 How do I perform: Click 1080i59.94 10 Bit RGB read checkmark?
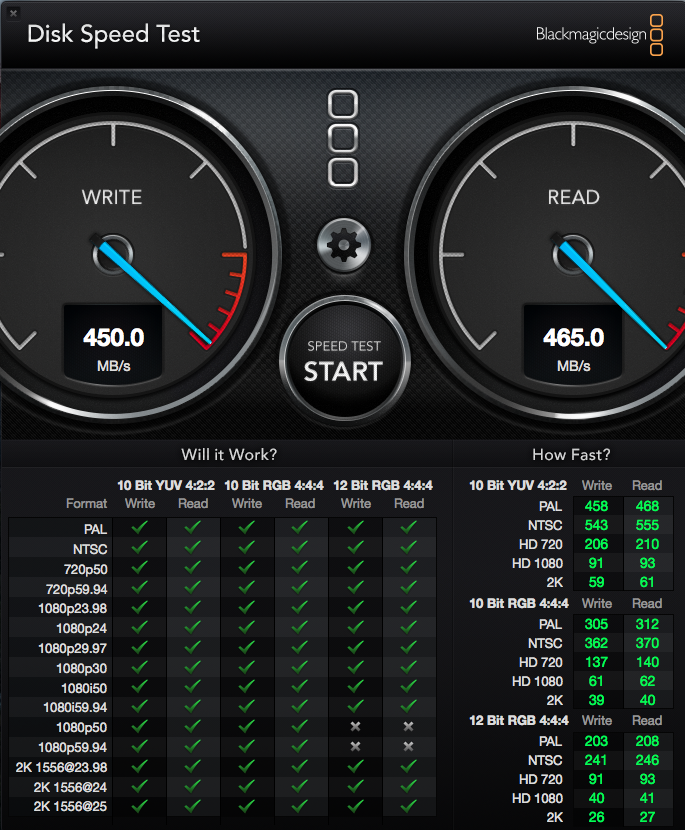[300, 706]
